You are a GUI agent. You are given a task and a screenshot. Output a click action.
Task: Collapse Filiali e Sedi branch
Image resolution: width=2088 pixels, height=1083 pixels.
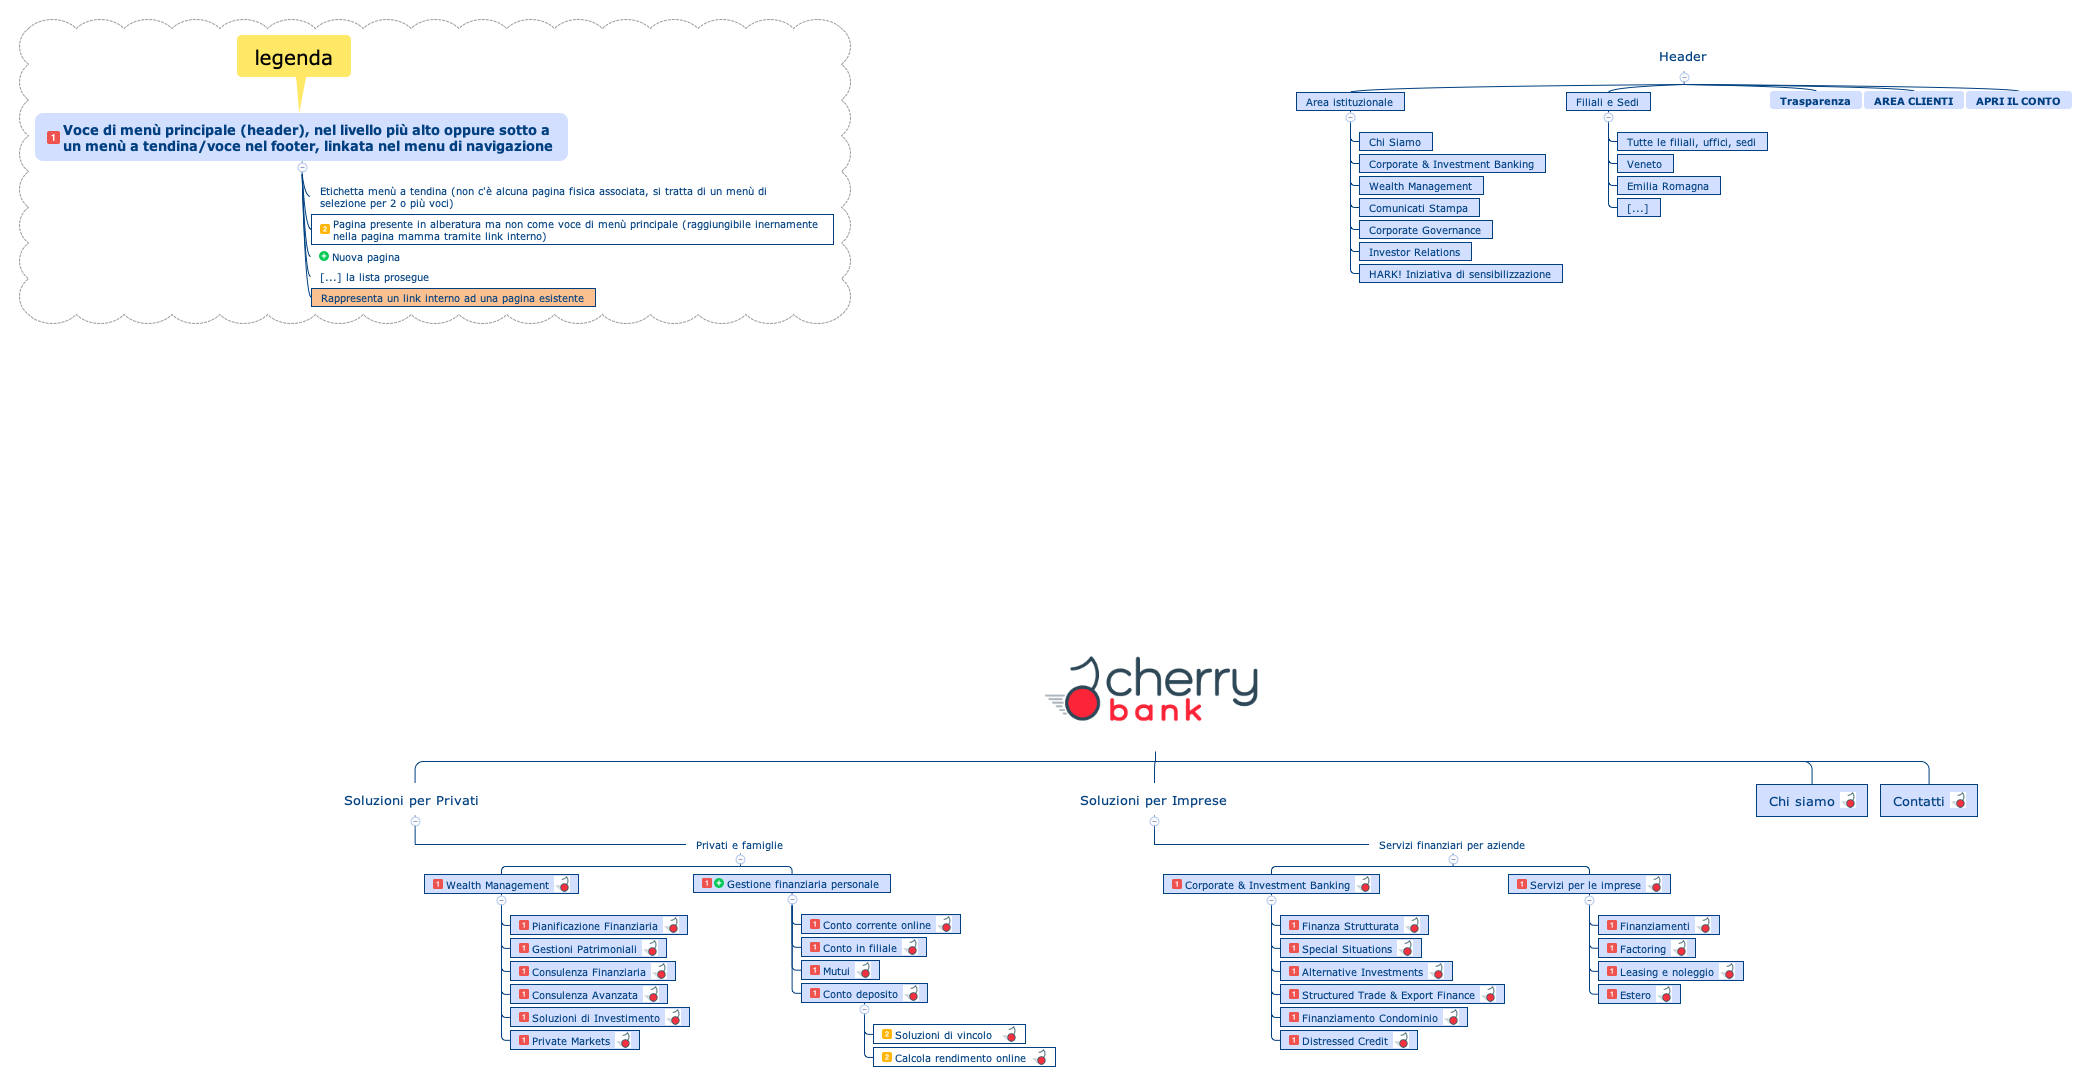tap(1608, 117)
